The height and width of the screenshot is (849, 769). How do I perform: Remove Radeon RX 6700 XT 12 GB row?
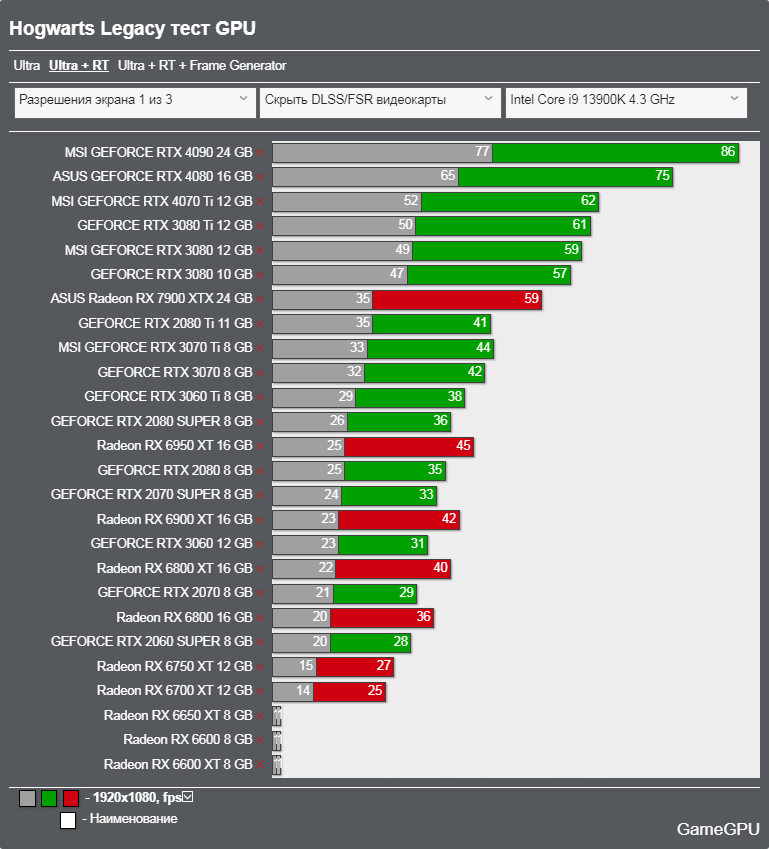point(260,691)
